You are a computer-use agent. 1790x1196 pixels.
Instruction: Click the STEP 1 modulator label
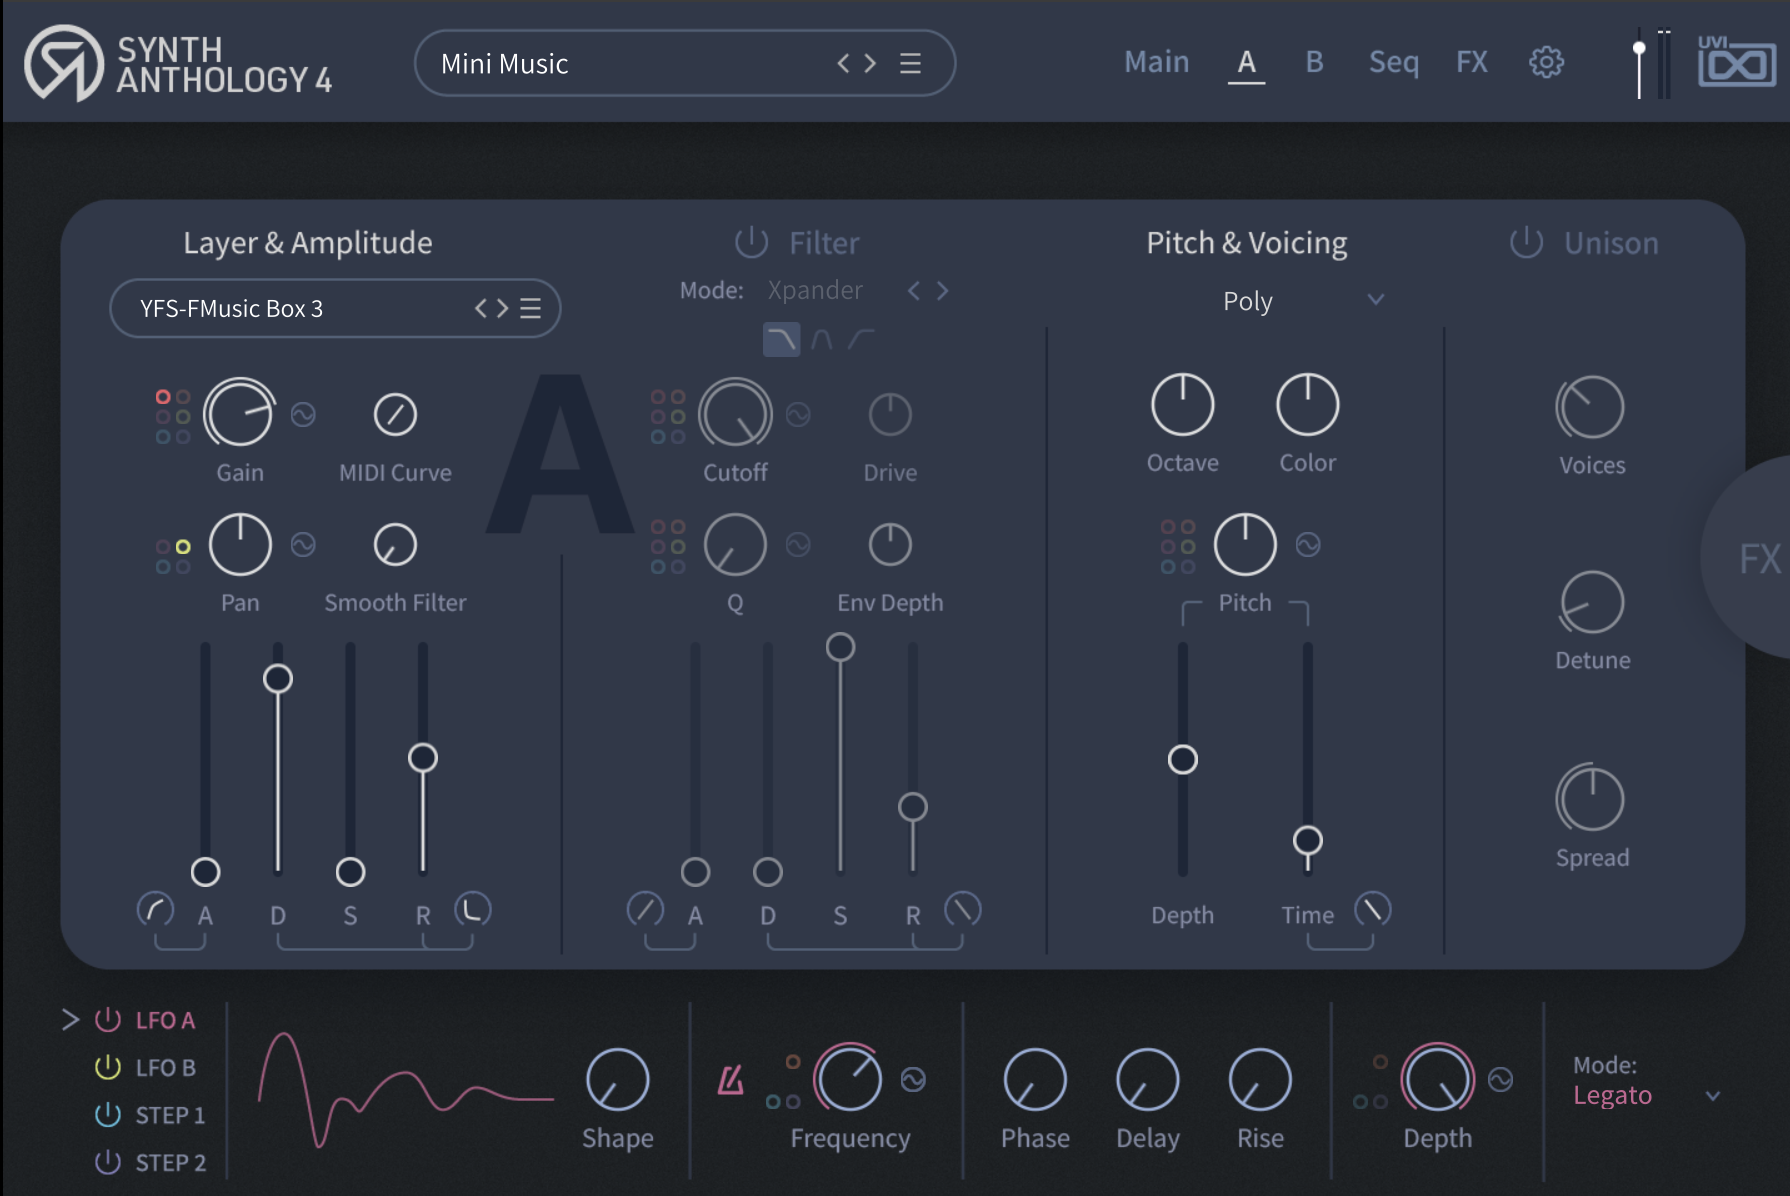pyautogui.click(x=170, y=1115)
